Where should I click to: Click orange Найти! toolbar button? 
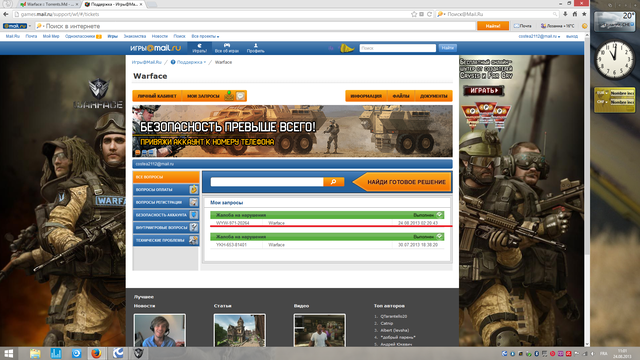[x=493, y=26]
